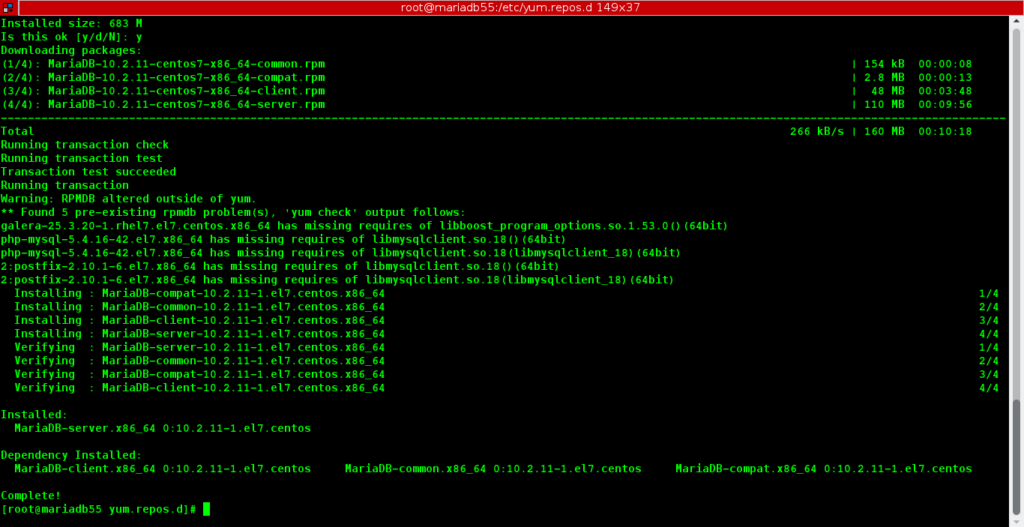Image resolution: width=1024 pixels, height=527 pixels.
Task: Click 'MariaDB-server.x86_64 0:10.2.11-1.el7.centos' entry
Action: coord(163,428)
